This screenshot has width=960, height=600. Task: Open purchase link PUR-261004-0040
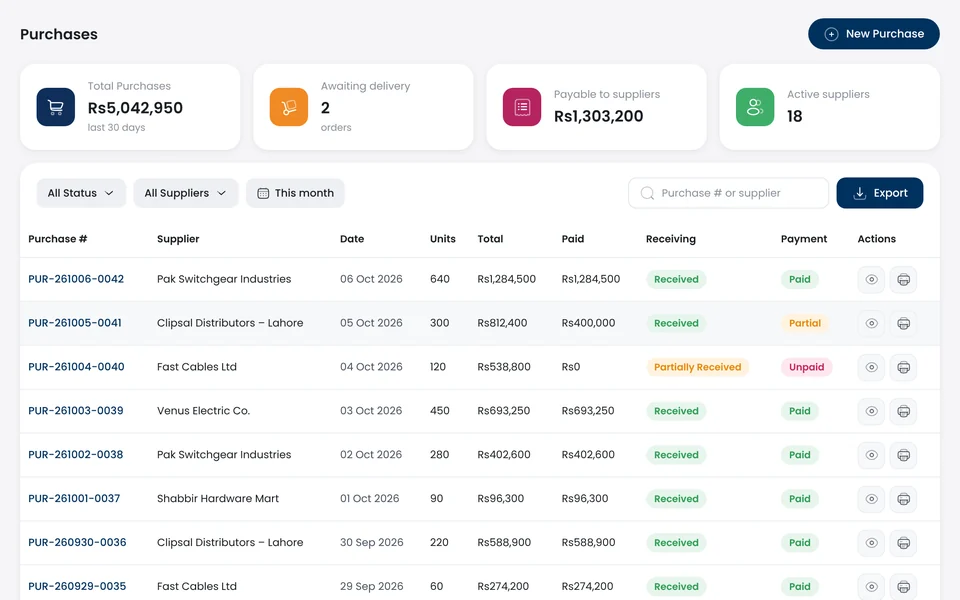coord(76,367)
